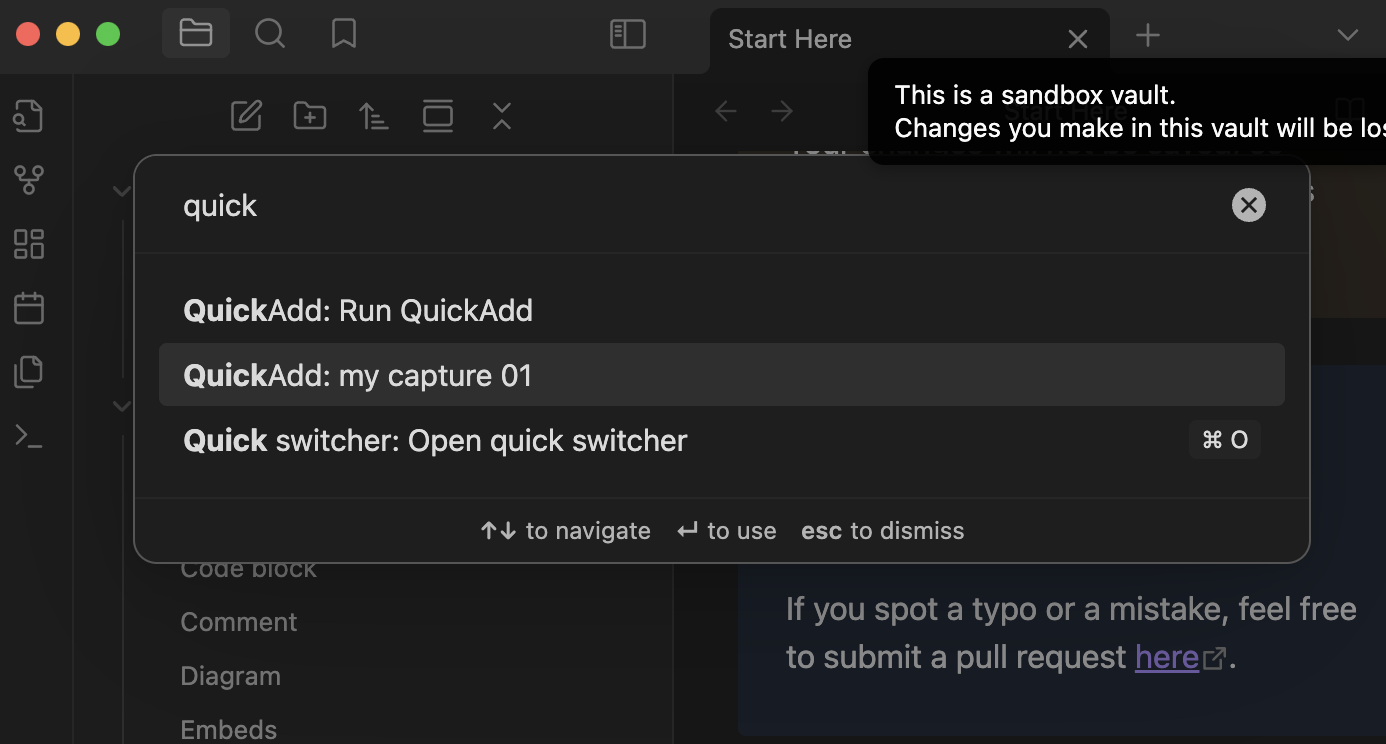Run the 'QuickAdd: my capture 01' command

721,375
